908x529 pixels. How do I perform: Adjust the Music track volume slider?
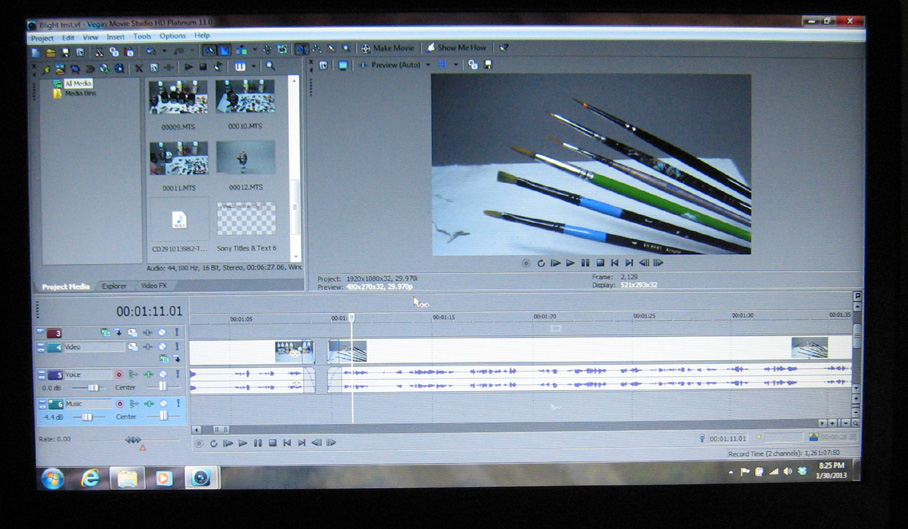[87, 417]
